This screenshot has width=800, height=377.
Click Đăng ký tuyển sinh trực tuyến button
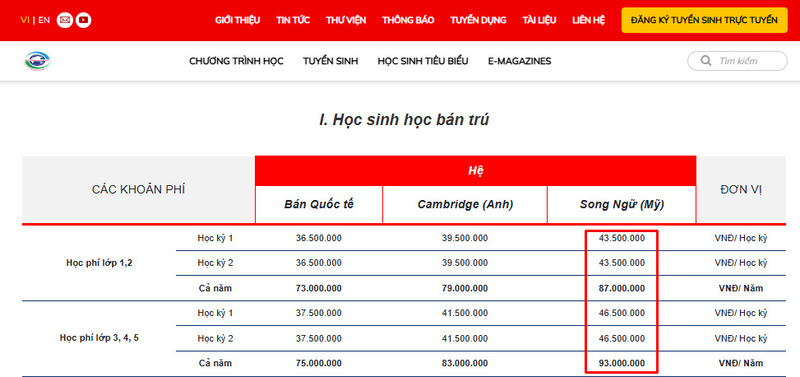point(704,20)
